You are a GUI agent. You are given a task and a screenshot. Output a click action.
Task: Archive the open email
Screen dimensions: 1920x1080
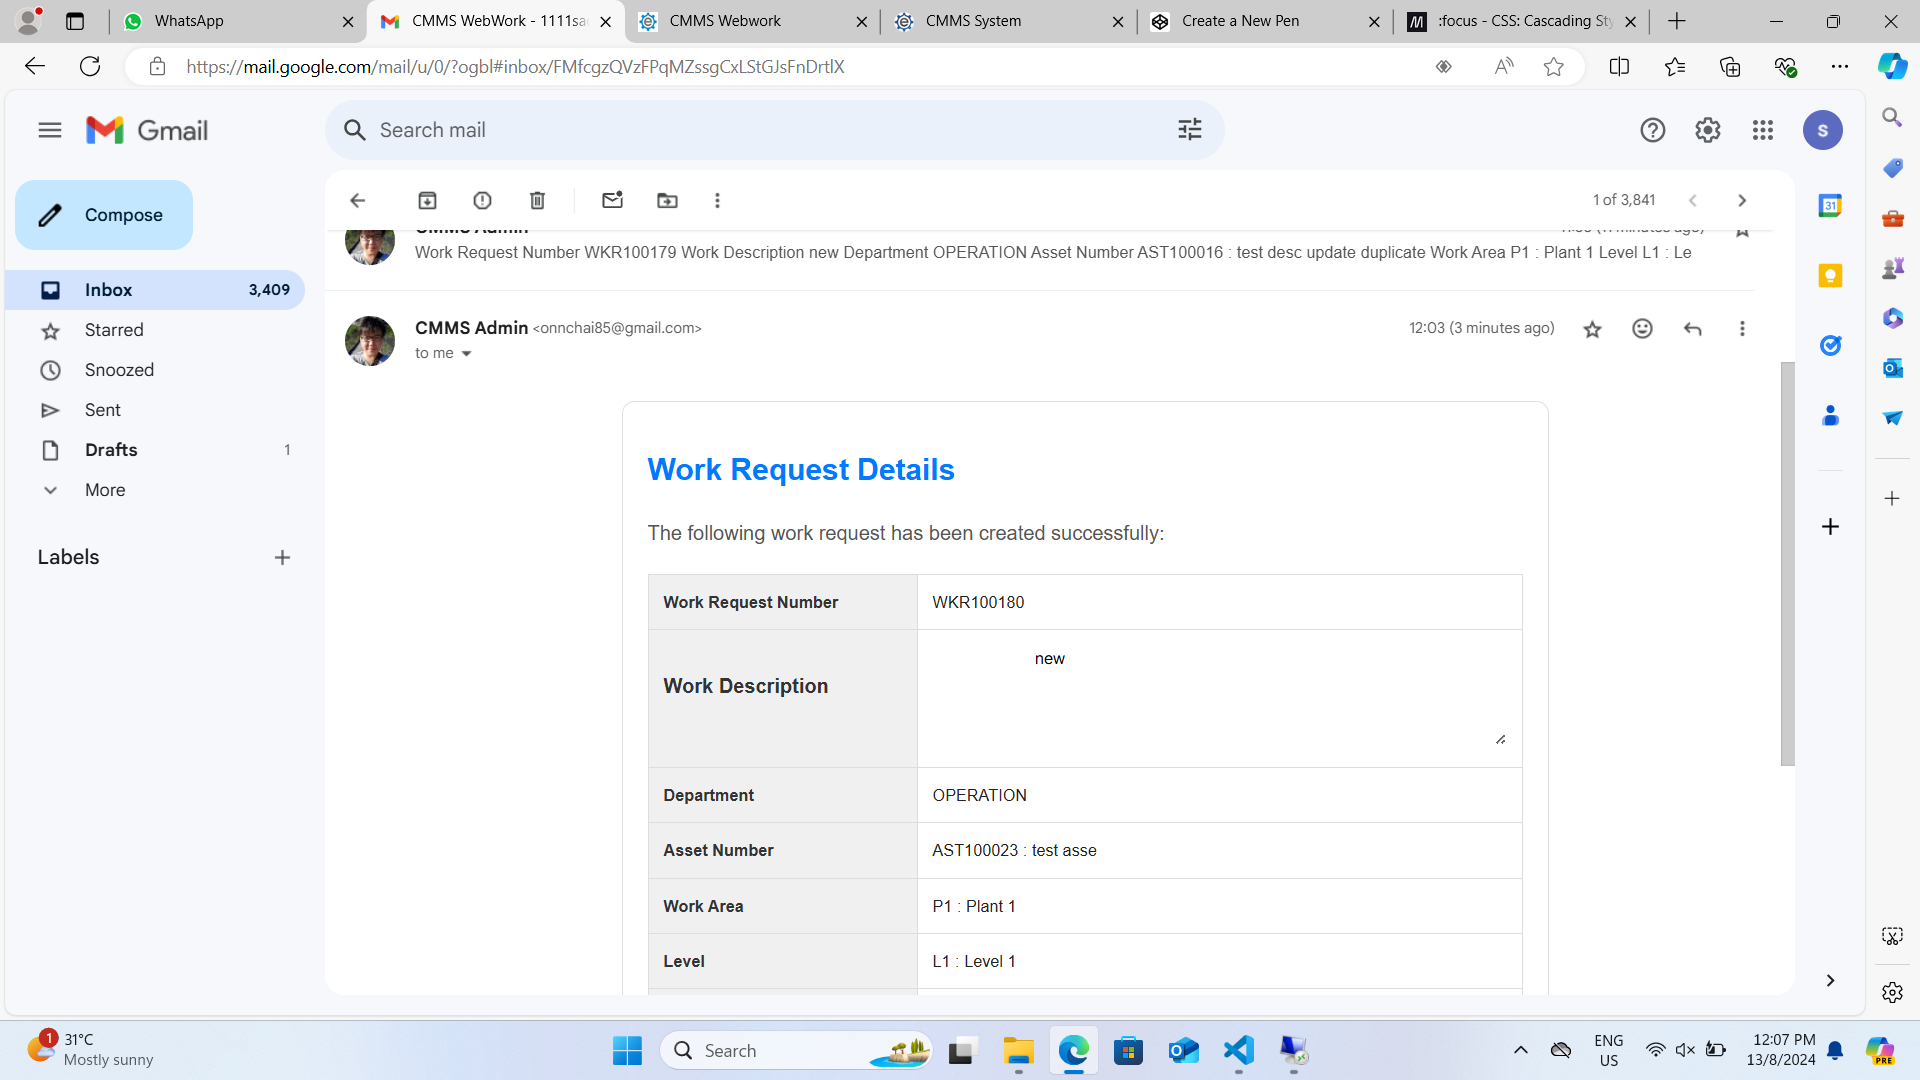click(427, 200)
